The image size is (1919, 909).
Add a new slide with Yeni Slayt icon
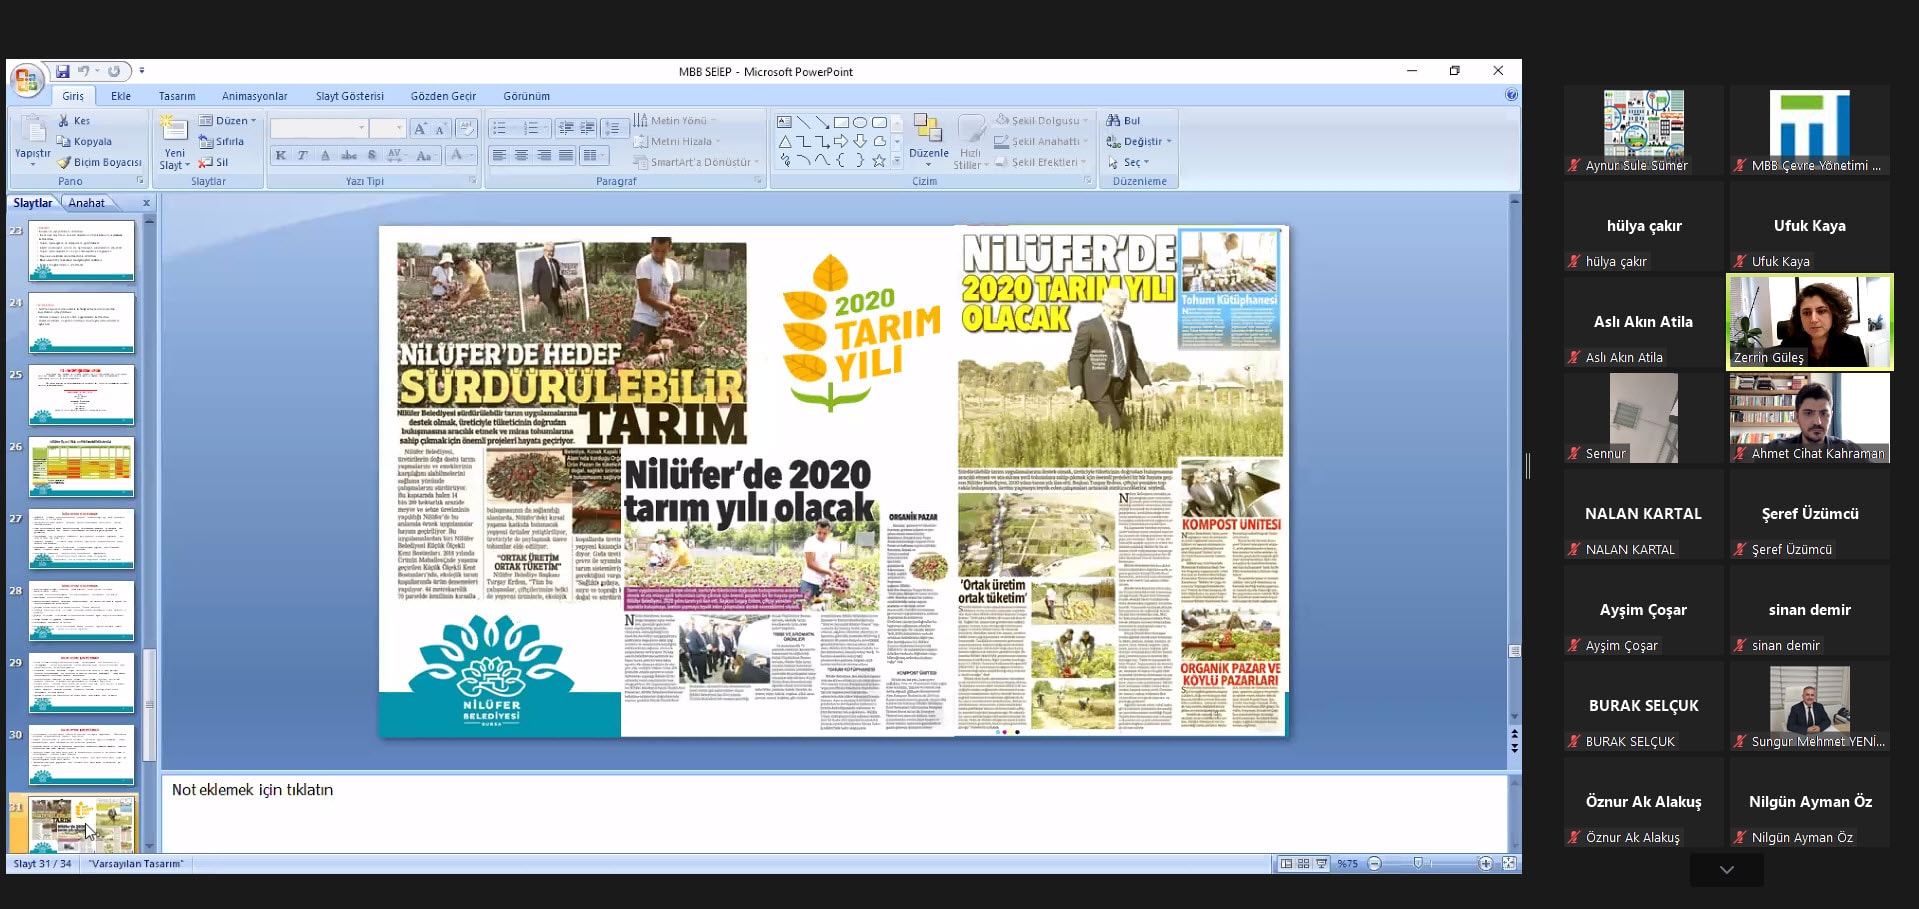tap(174, 128)
